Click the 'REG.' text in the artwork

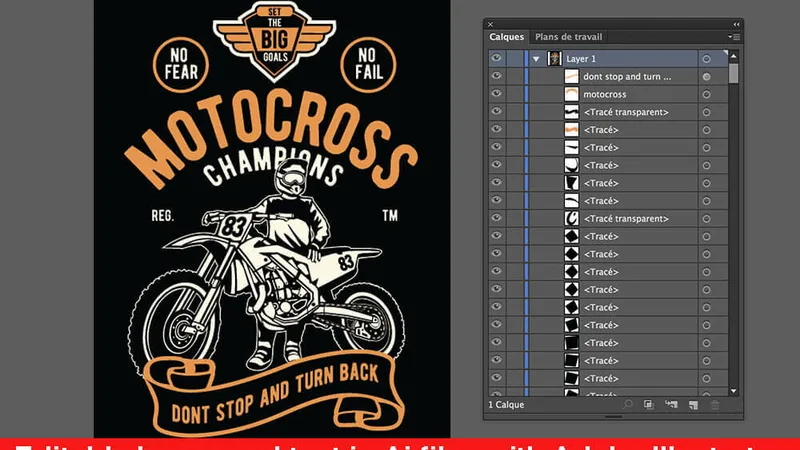pyautogui.click(x=162, y=216)
